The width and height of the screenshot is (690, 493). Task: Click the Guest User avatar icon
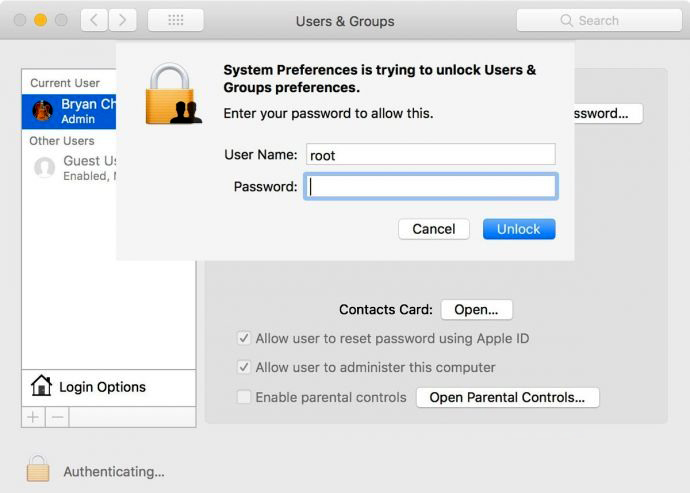(x=44, y=167)
